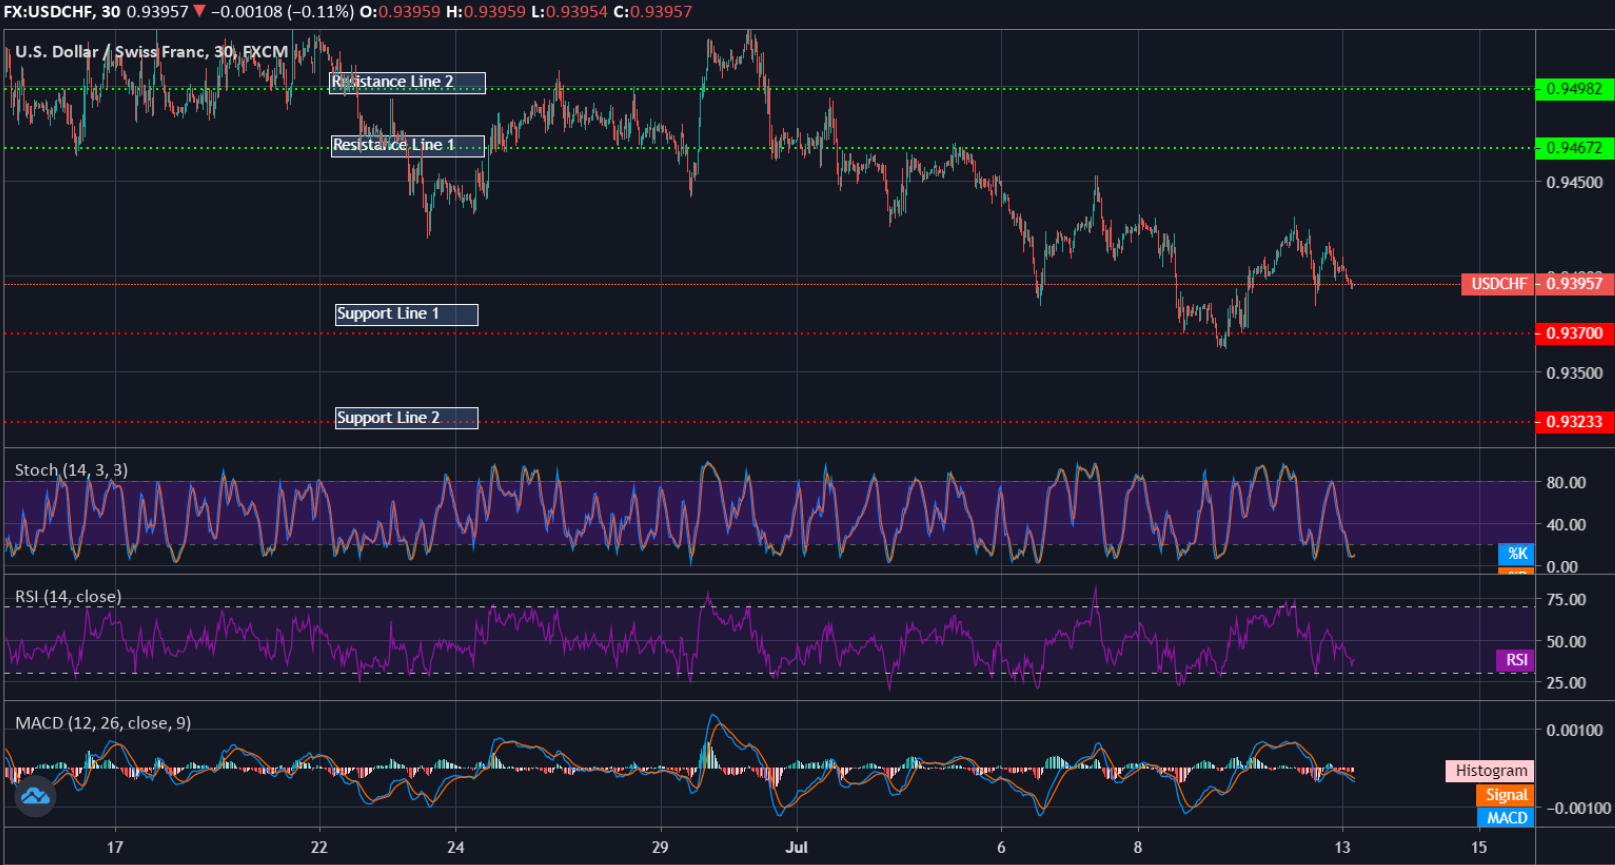Click the blue MACD legend label
1615x865 pixels.
(1506, 818)
